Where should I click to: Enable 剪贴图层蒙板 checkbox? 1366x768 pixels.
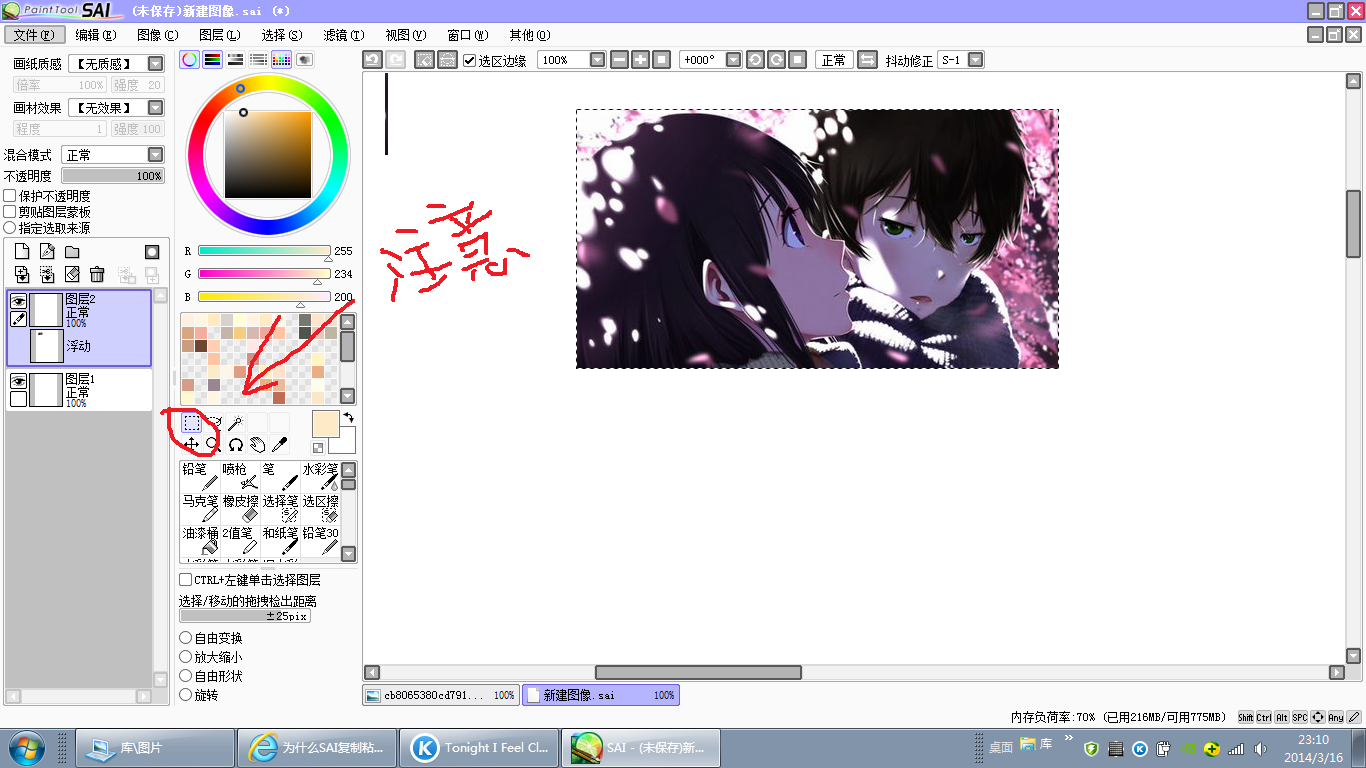pos(10,212)
